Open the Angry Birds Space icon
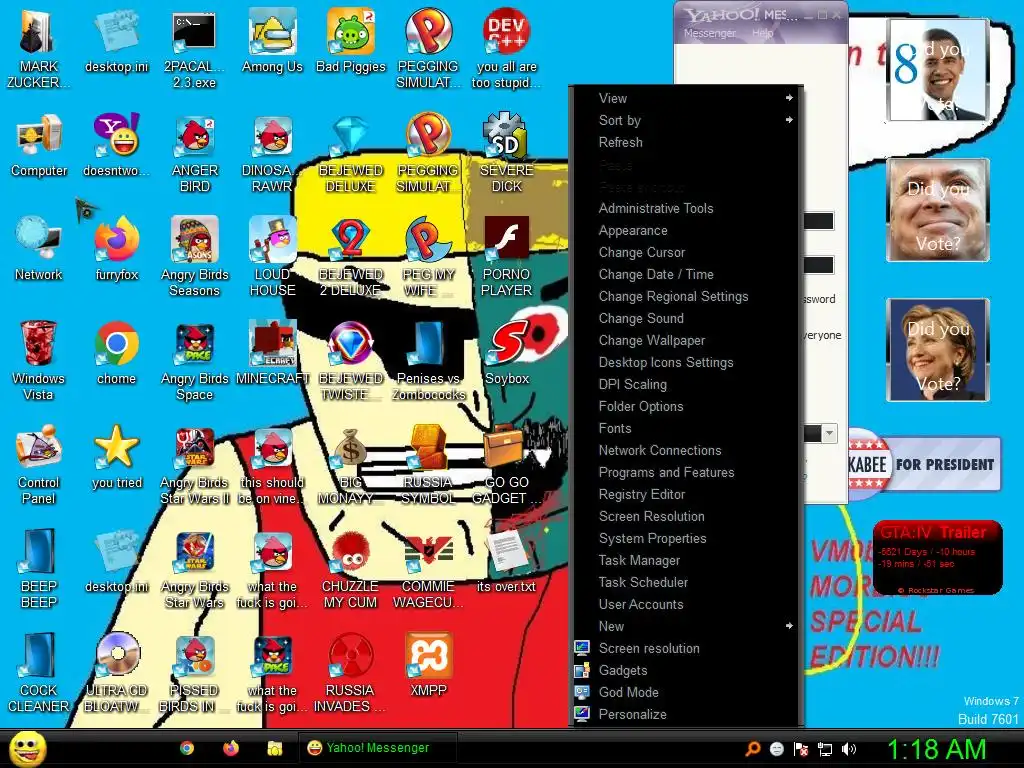Image resolution: width=1024 pixels, height=768 pixels. pos(194,360)
